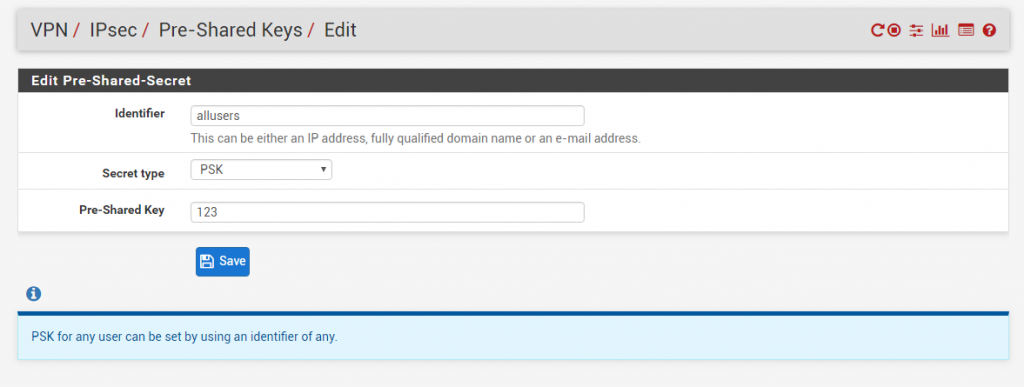Go to the VPN breadcrumb
The height and width of the screenshot is (387, 1024).
[49, 30]
